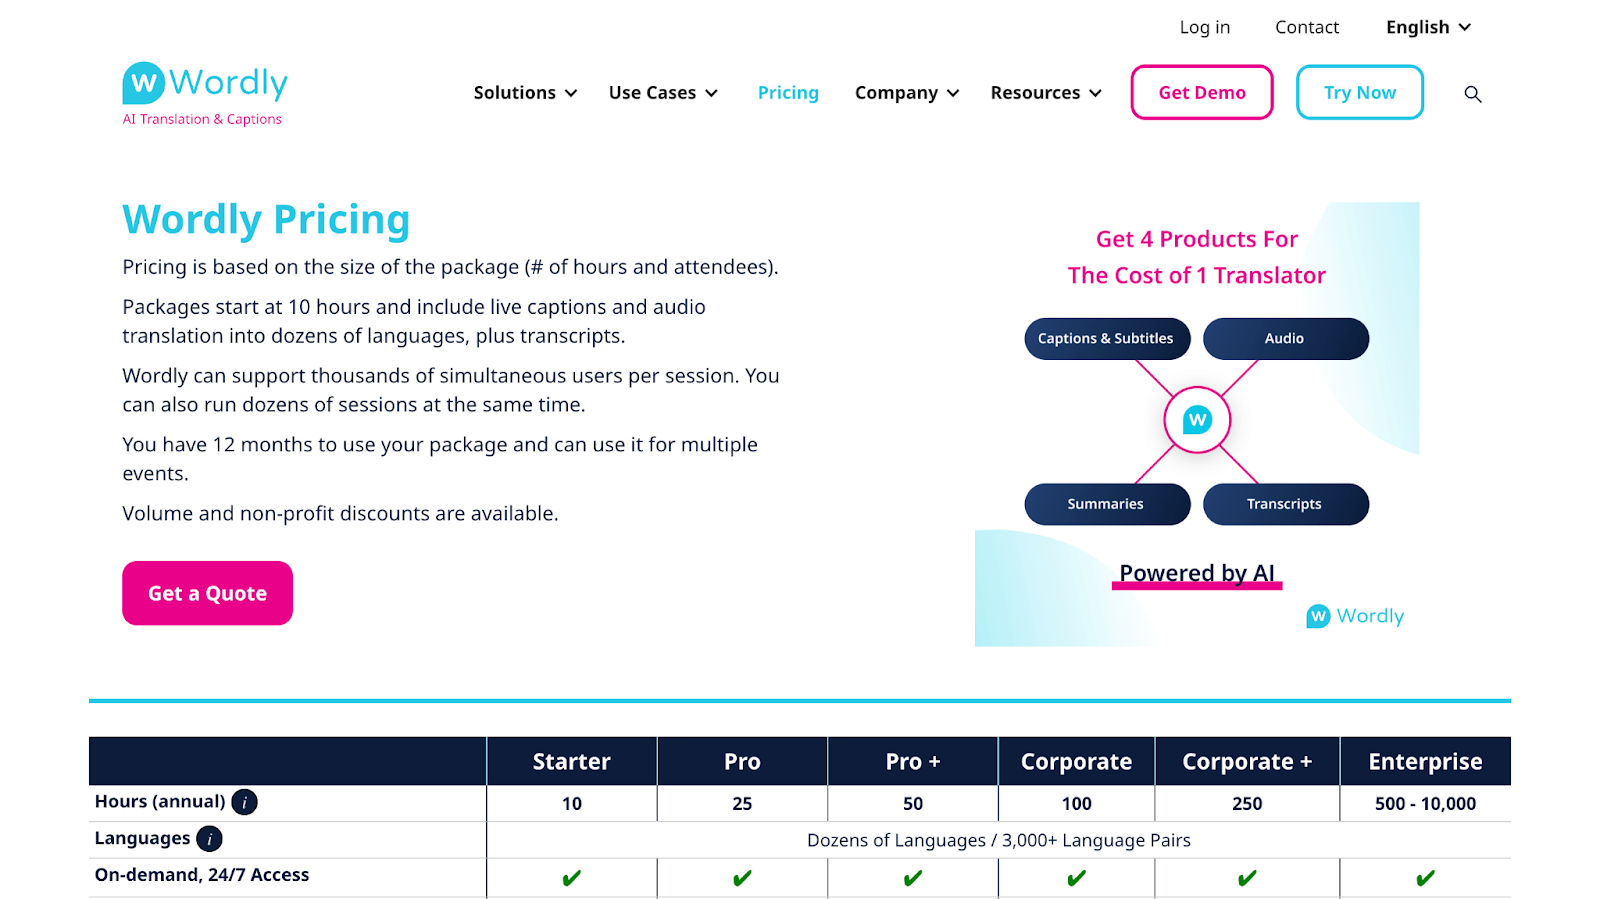
Task: Click Pro + checkmark for On-demand access
Action: [x=913, y=878]
